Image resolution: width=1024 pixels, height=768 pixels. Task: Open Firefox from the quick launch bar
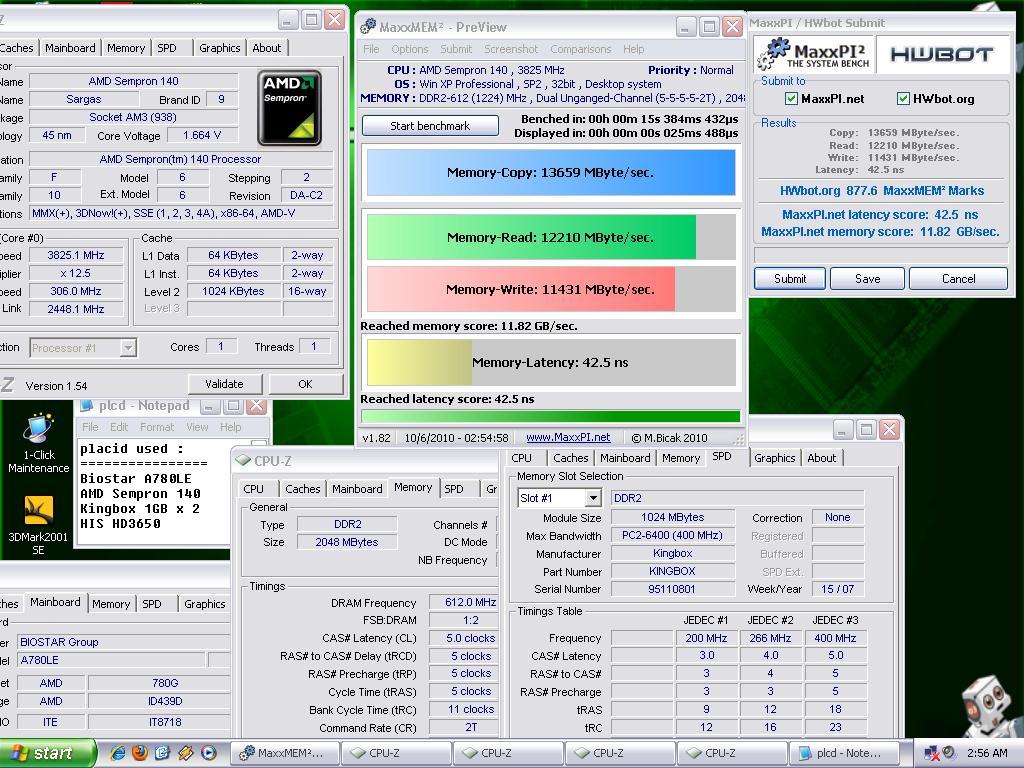pos(140,753)
